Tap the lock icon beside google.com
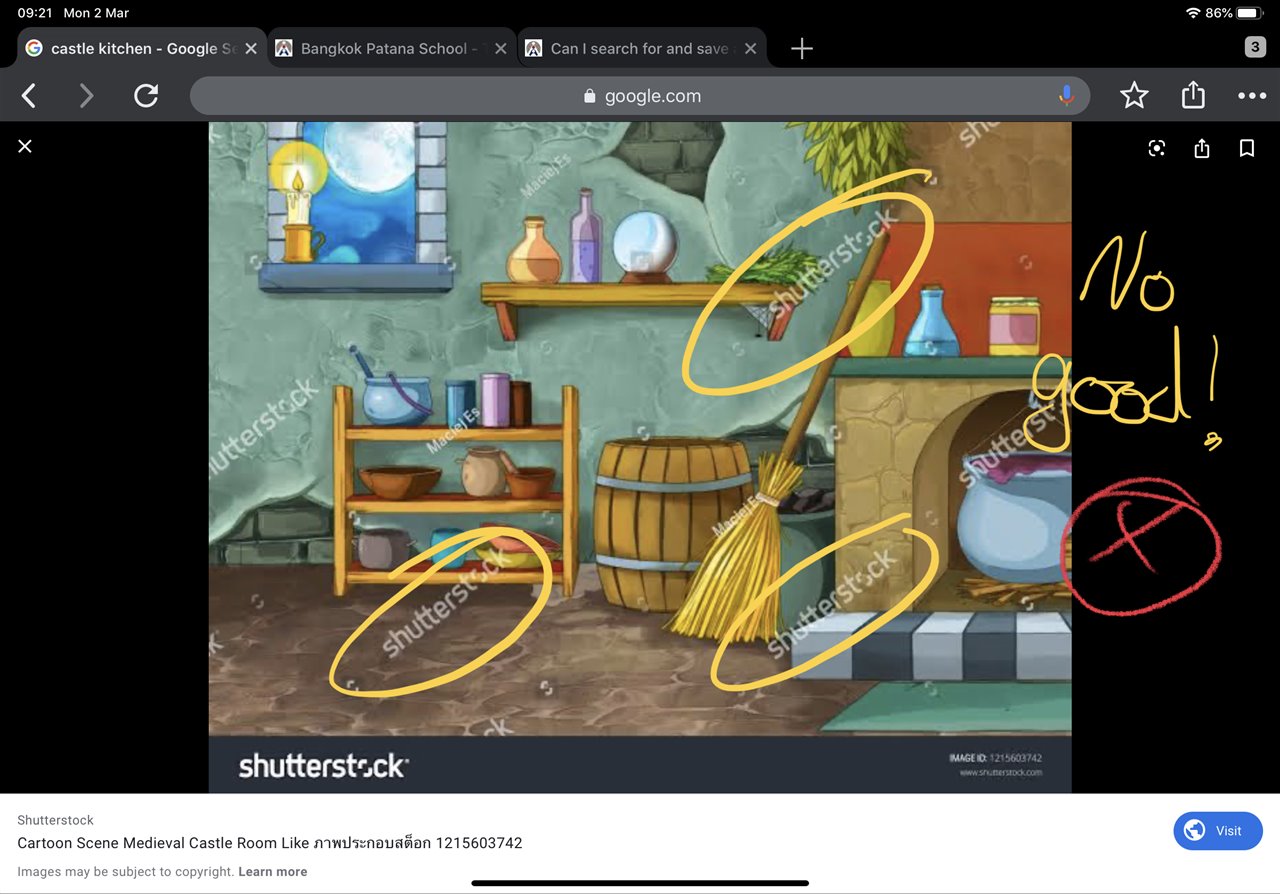 pos(589,96)
